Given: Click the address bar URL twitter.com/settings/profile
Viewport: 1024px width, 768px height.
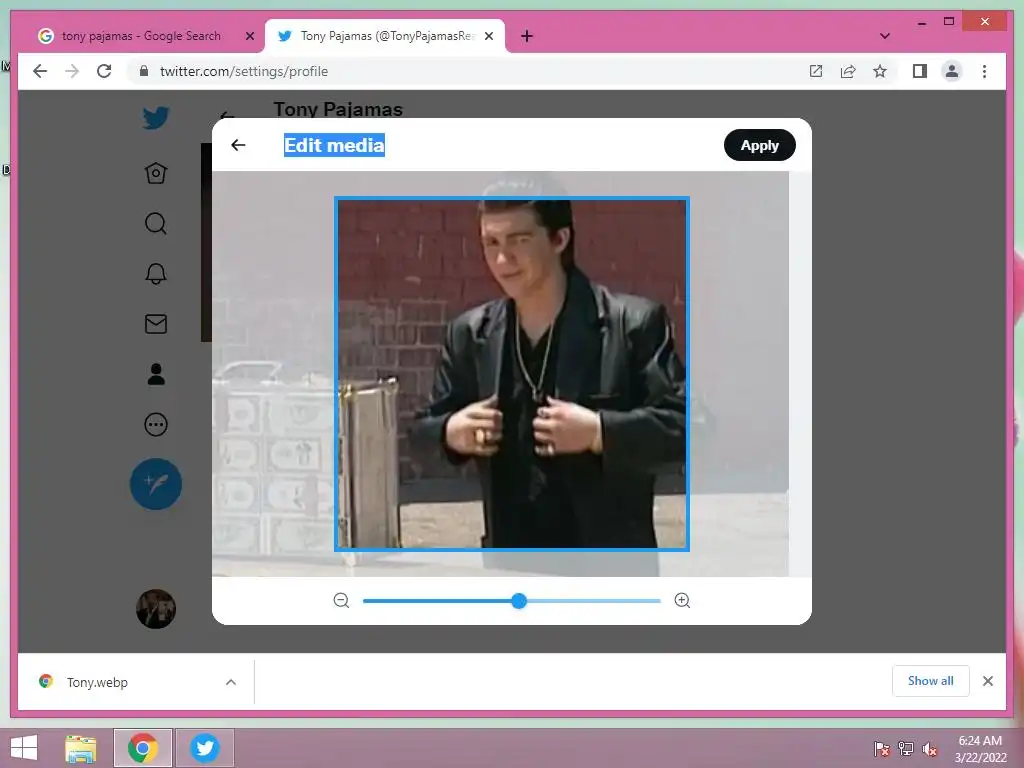Looking at the screenshot, I should point(244,71).
